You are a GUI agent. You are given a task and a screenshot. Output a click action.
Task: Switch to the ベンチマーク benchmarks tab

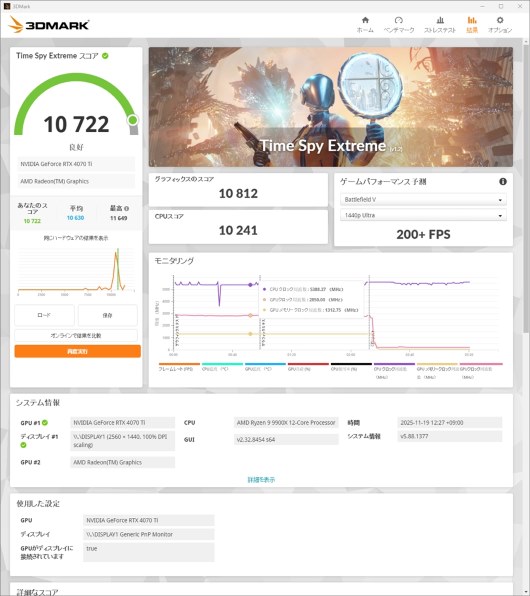(398, 25)
